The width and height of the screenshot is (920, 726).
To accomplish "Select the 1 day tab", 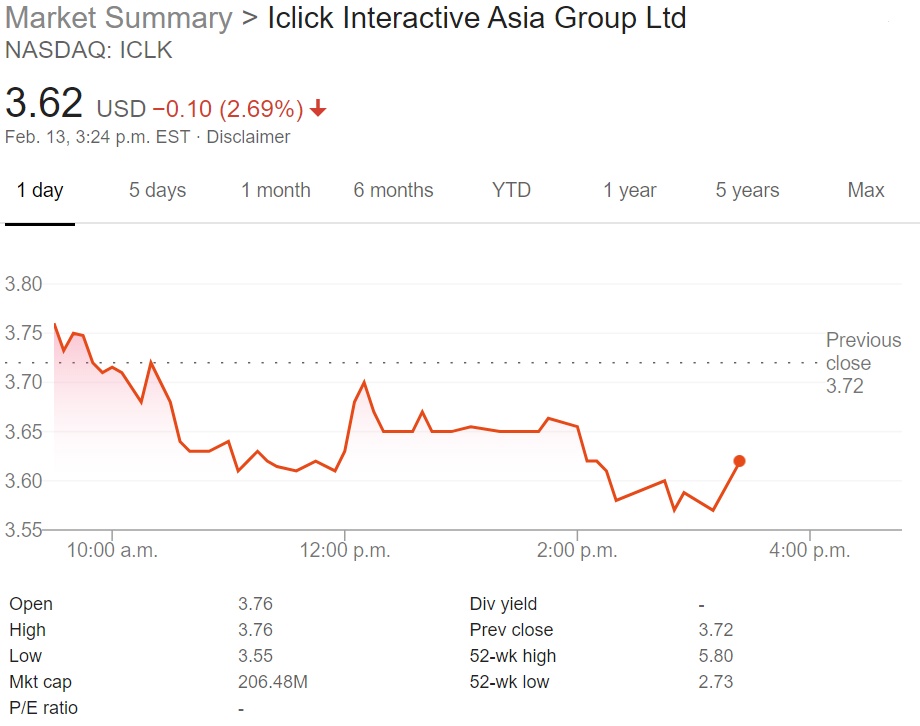I will [x=40, y=191].
